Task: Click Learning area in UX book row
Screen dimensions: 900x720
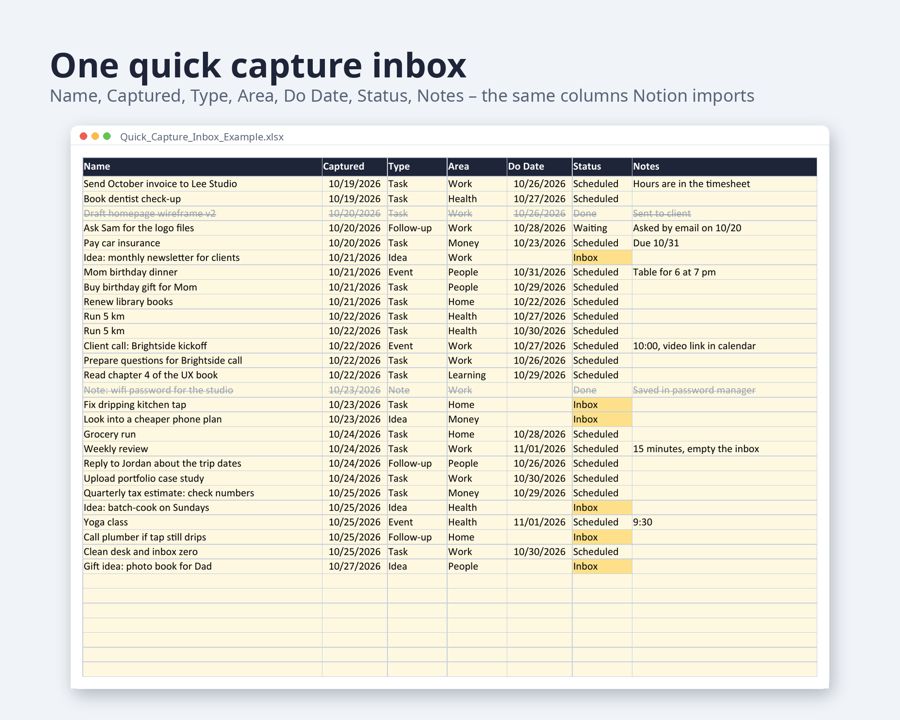Action: pos(477,375)
